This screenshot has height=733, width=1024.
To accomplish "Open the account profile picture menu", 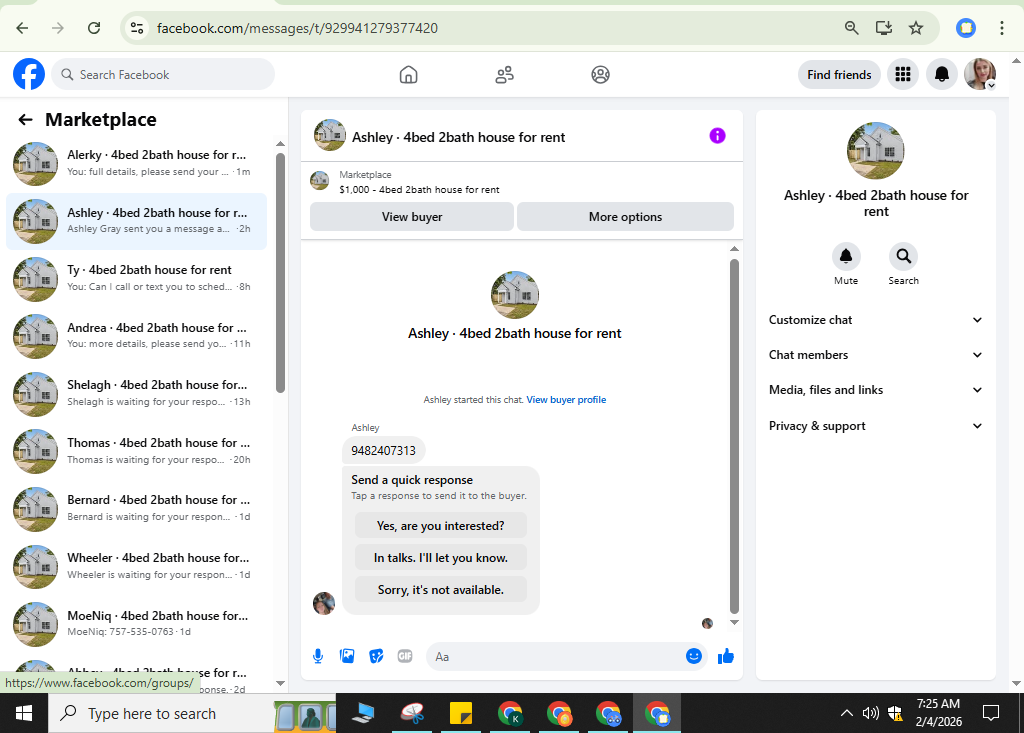I will [x=980, y=74].
